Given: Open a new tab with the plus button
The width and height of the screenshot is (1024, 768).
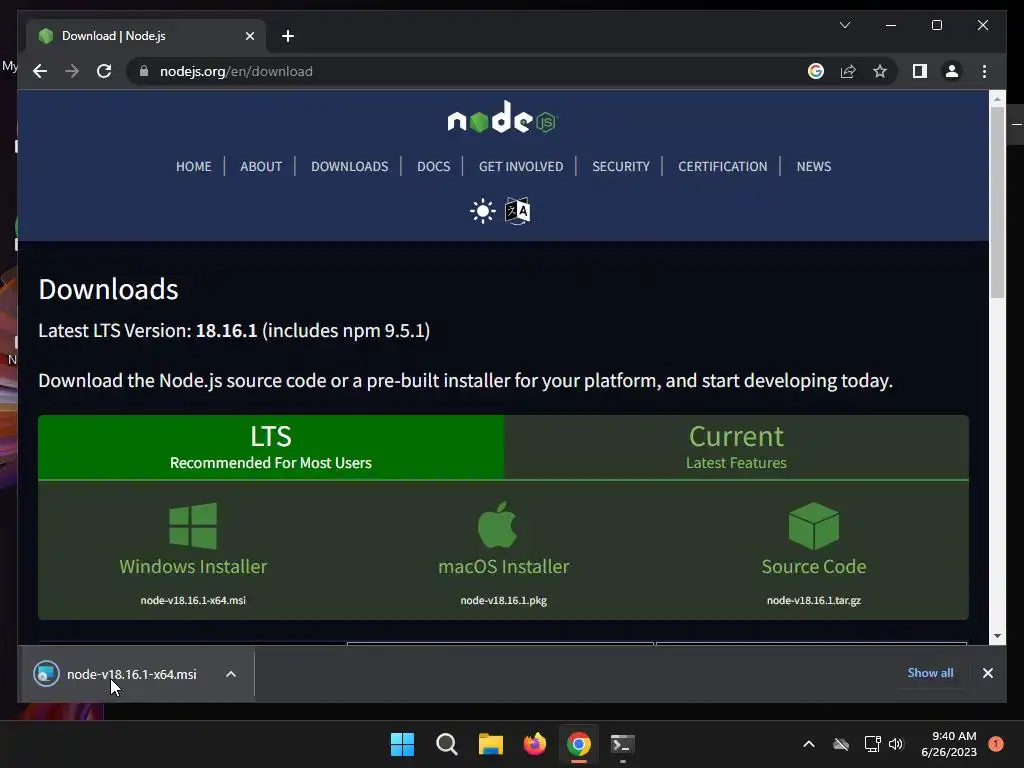Looking at the screenshot, I should click(288, 36).
